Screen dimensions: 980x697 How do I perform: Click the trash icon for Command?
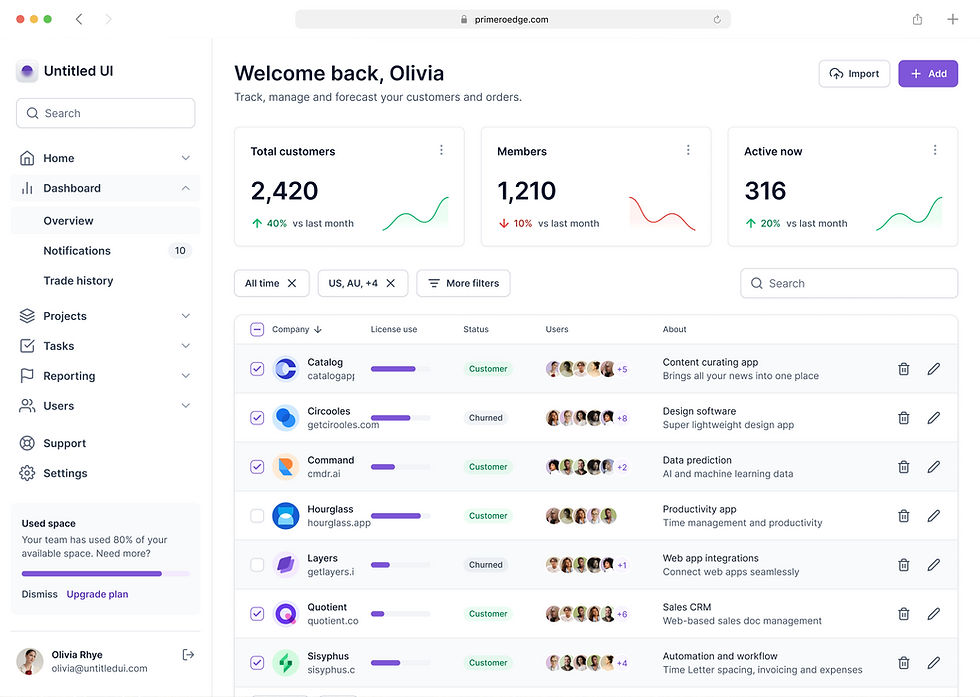(903, 467)
